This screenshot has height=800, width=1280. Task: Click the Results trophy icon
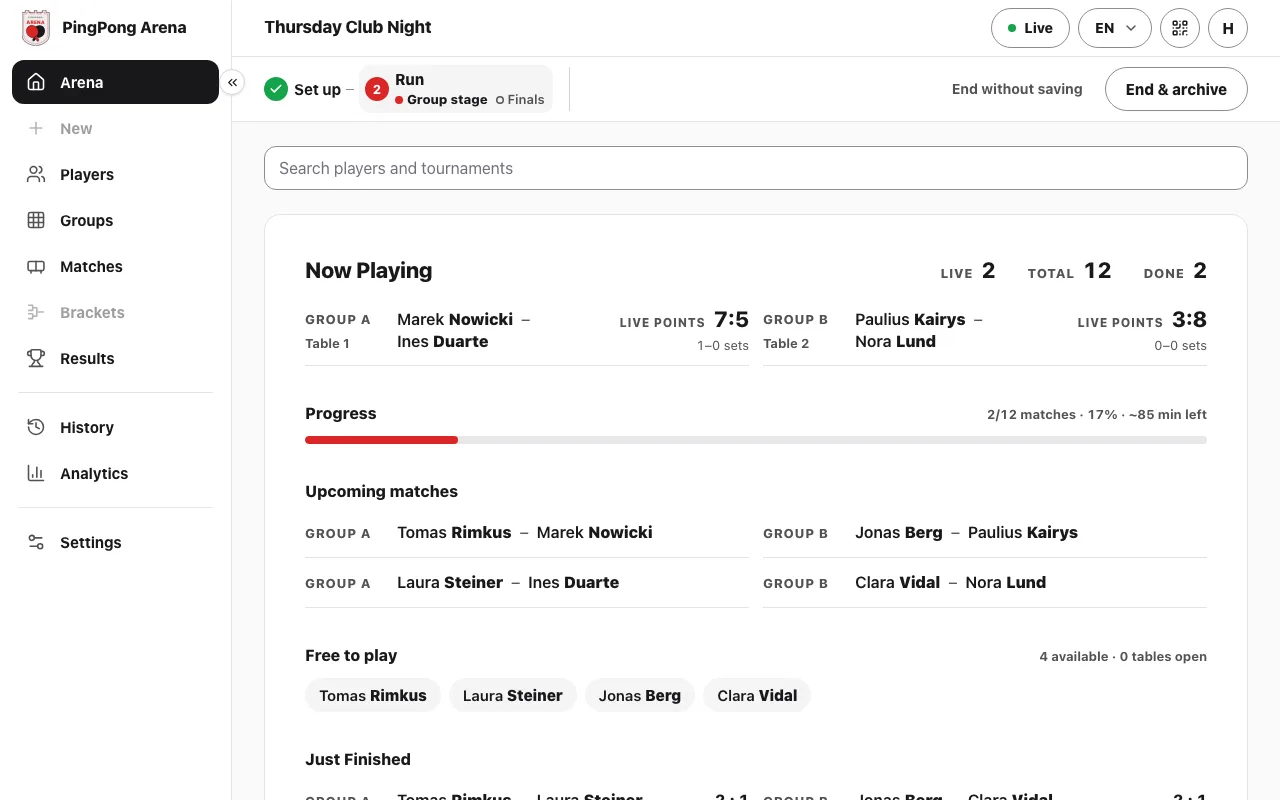(36, 358)
